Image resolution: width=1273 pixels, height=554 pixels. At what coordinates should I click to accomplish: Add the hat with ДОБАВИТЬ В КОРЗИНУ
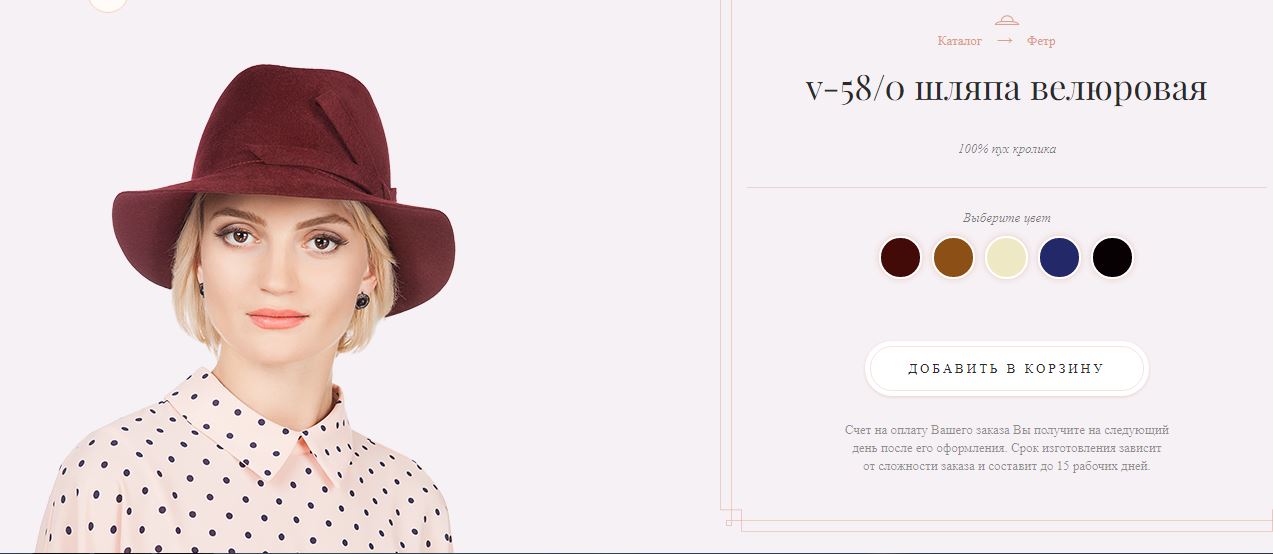(1006, 369)
